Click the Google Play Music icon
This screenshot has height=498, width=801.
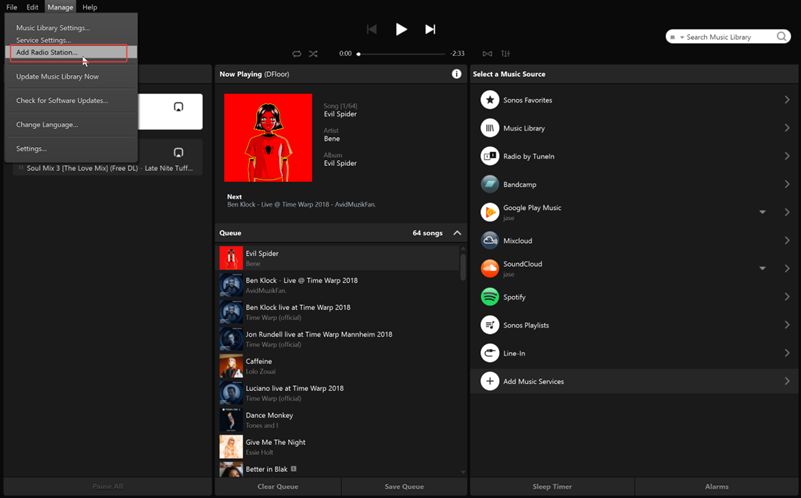point(489,212)
